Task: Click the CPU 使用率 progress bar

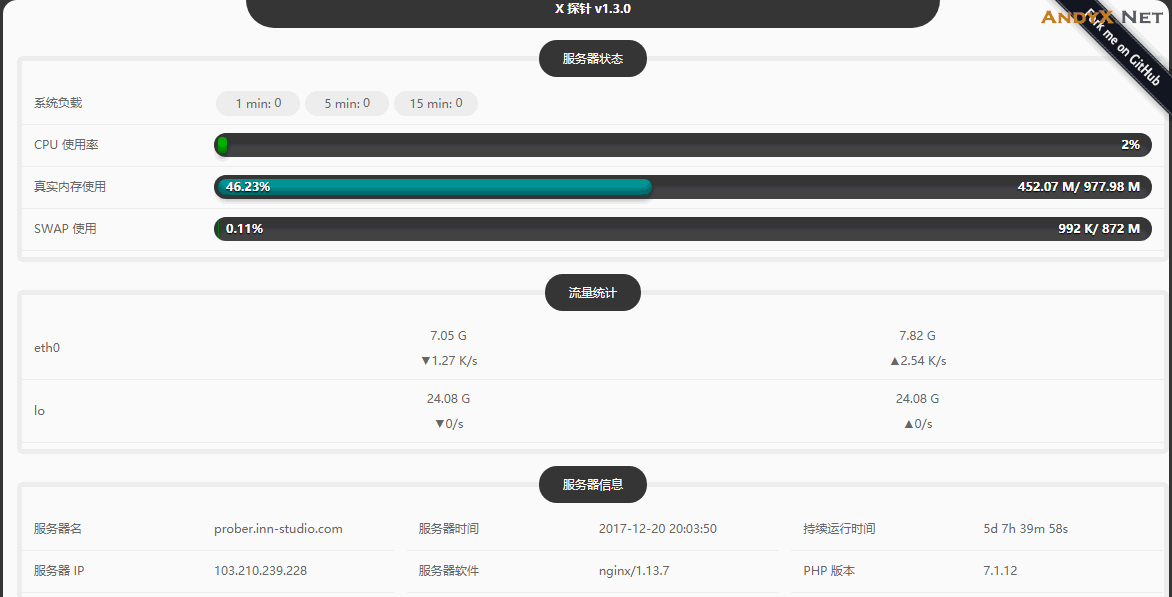Action: (x=682, y=145)
